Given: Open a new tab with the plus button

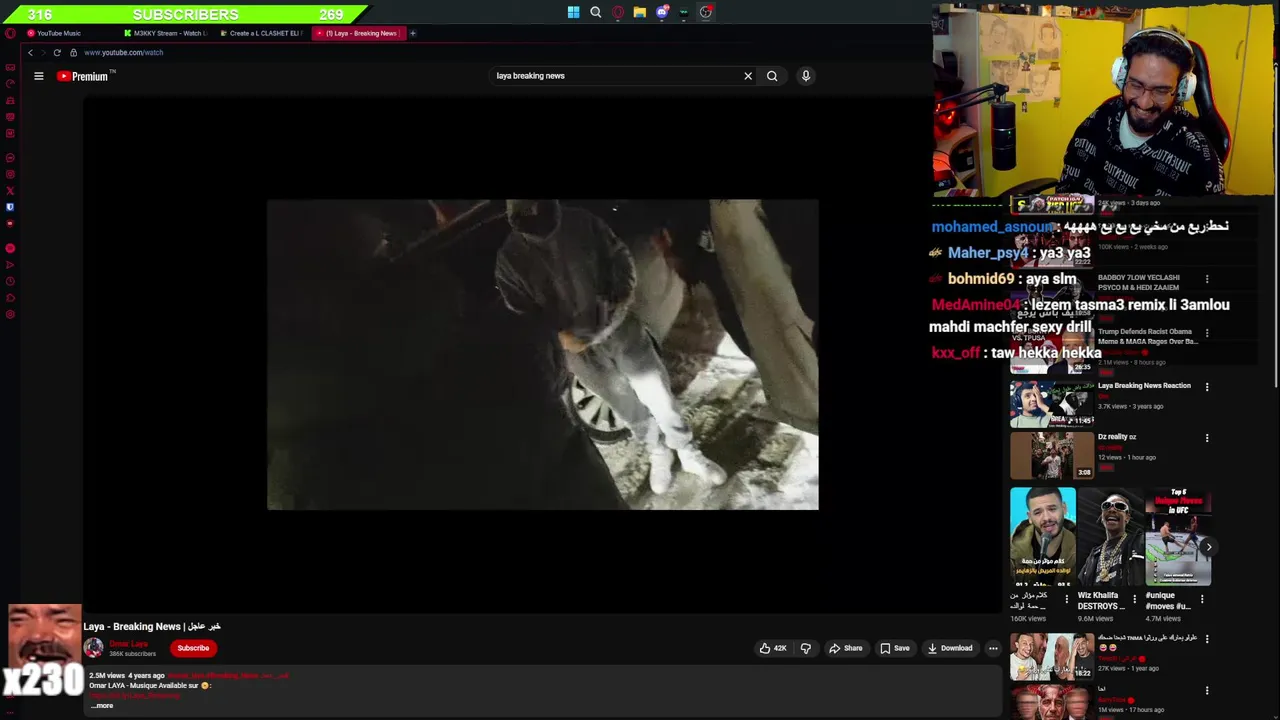Looking at the screenshot, I should point(412,33).
